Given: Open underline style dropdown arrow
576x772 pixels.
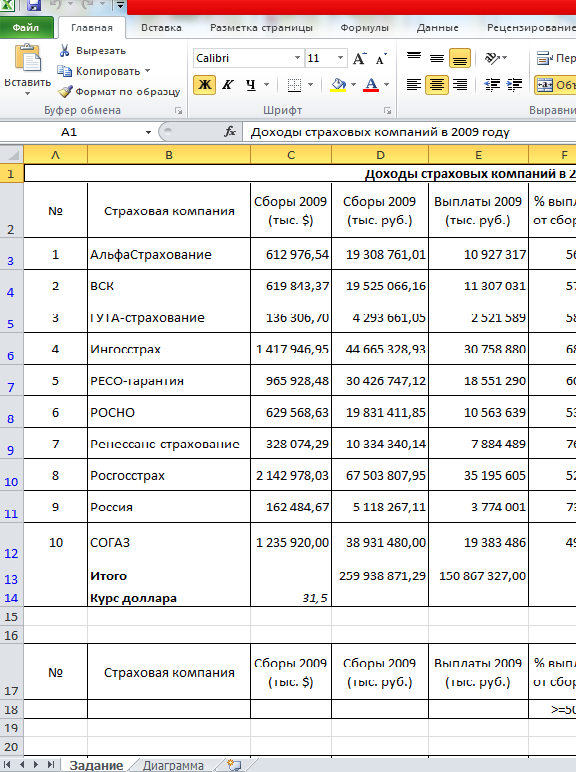Looking at the screenshot, I should [x=266, y=85].
